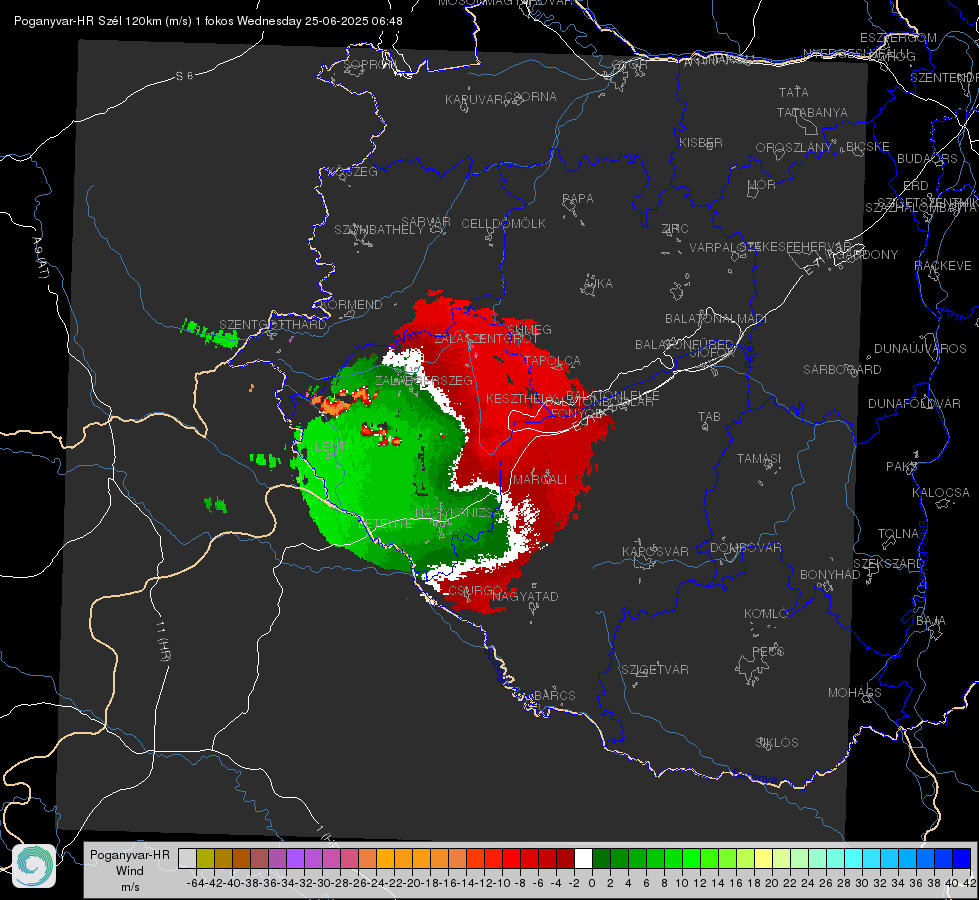Click the CSORNA town label
Screen dimensions: 979x900
tap(531, 97)
